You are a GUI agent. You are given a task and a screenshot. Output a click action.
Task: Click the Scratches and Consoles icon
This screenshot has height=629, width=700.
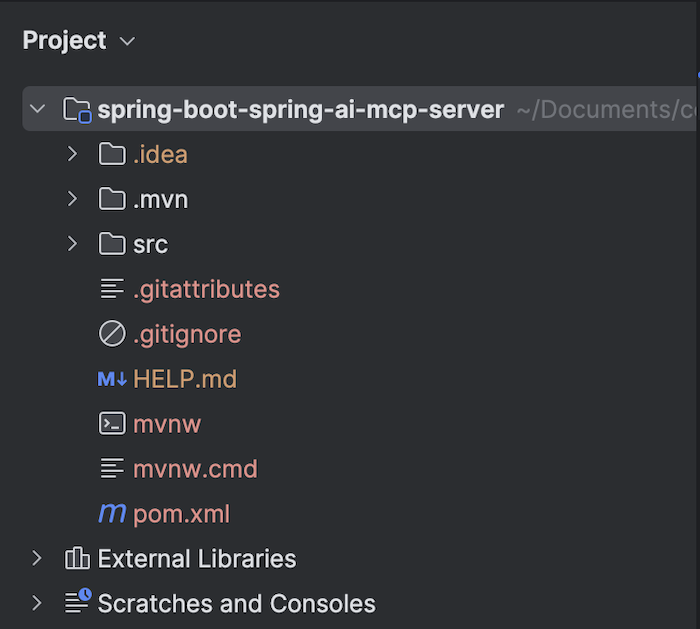coord(78,601)
